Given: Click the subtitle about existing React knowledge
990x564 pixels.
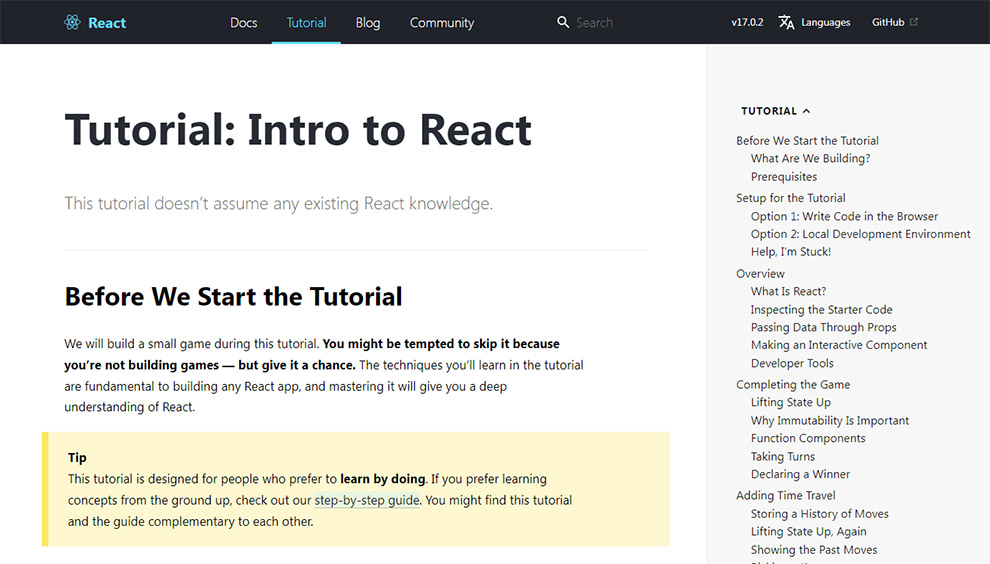Looking at the screenshot, I should pyautogui.click(x=278, y=204).
